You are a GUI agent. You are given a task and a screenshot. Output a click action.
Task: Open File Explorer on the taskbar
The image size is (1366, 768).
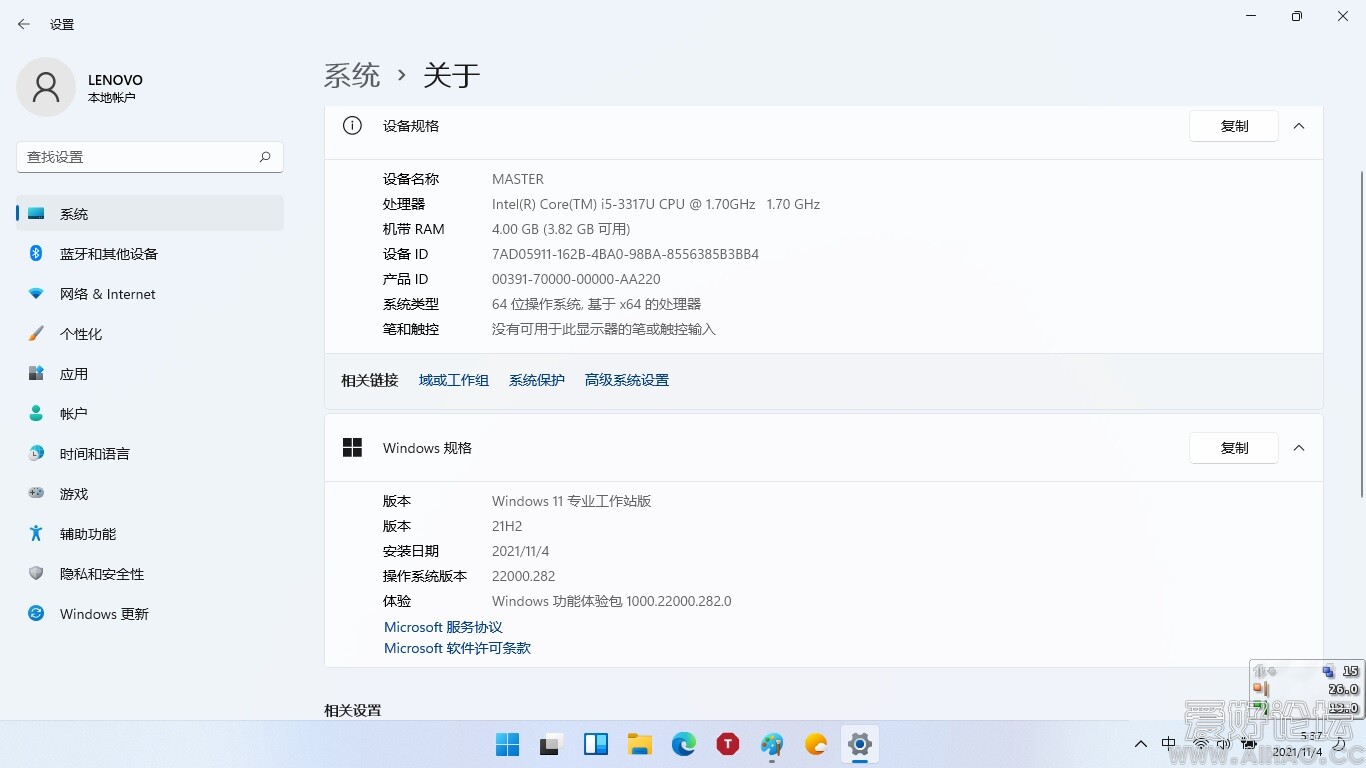[641, 744]
